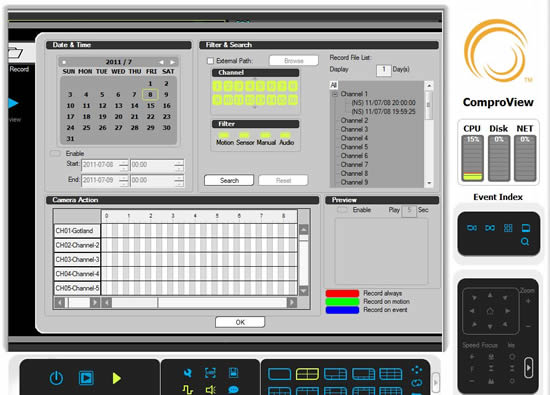Click the power icon in bottom toolbar
Image resolution: width=550 pixels, height=395 pixels.
point(56,378)
